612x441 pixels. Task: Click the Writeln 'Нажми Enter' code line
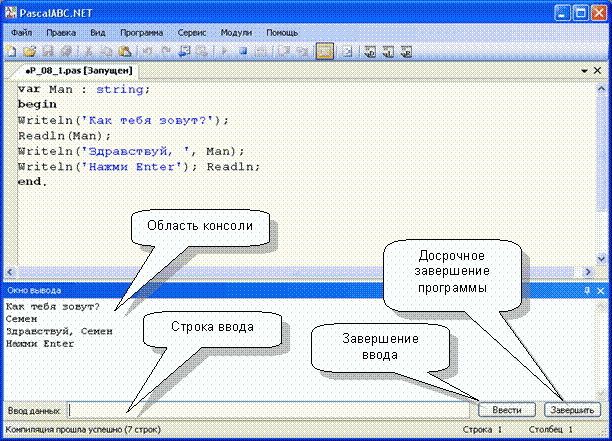tap(139, 167)
